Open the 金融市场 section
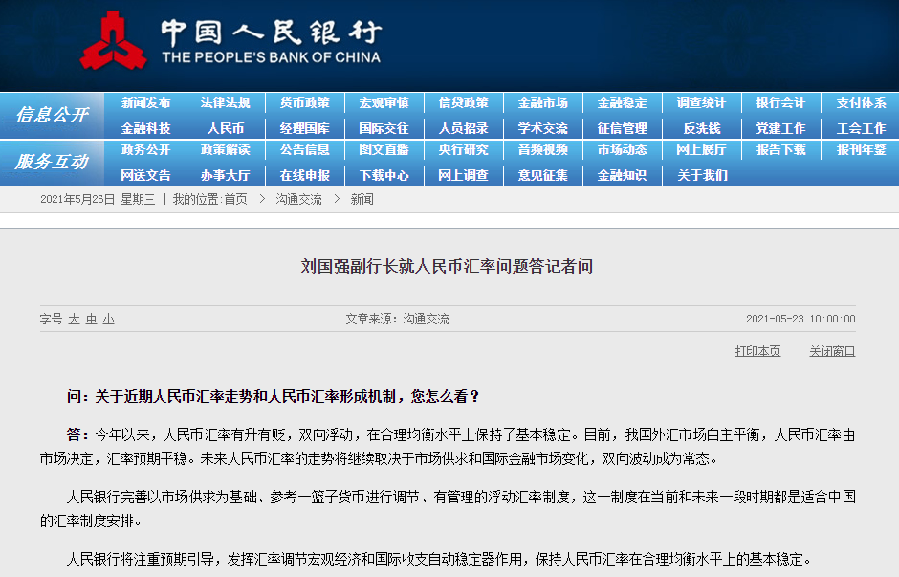 click(x=542, y=102)
